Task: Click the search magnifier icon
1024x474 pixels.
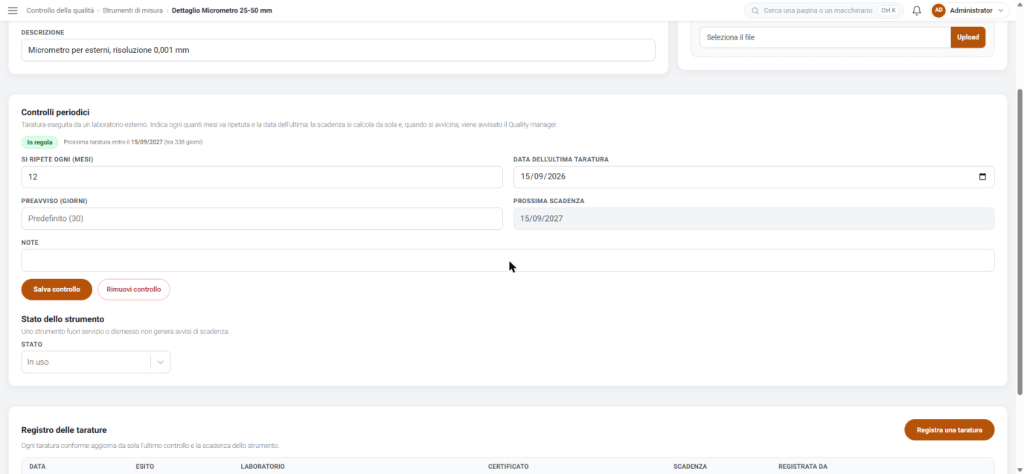Action: click(x=756, y=11)
